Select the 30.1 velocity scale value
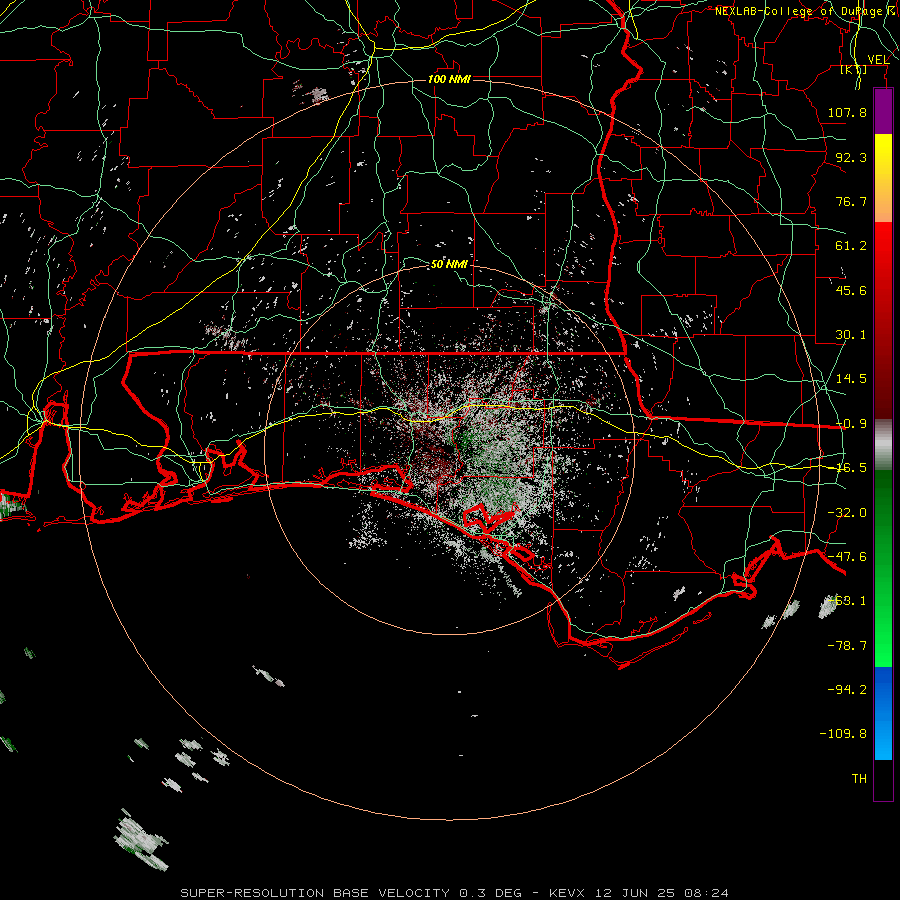 [x=851, y=335]
